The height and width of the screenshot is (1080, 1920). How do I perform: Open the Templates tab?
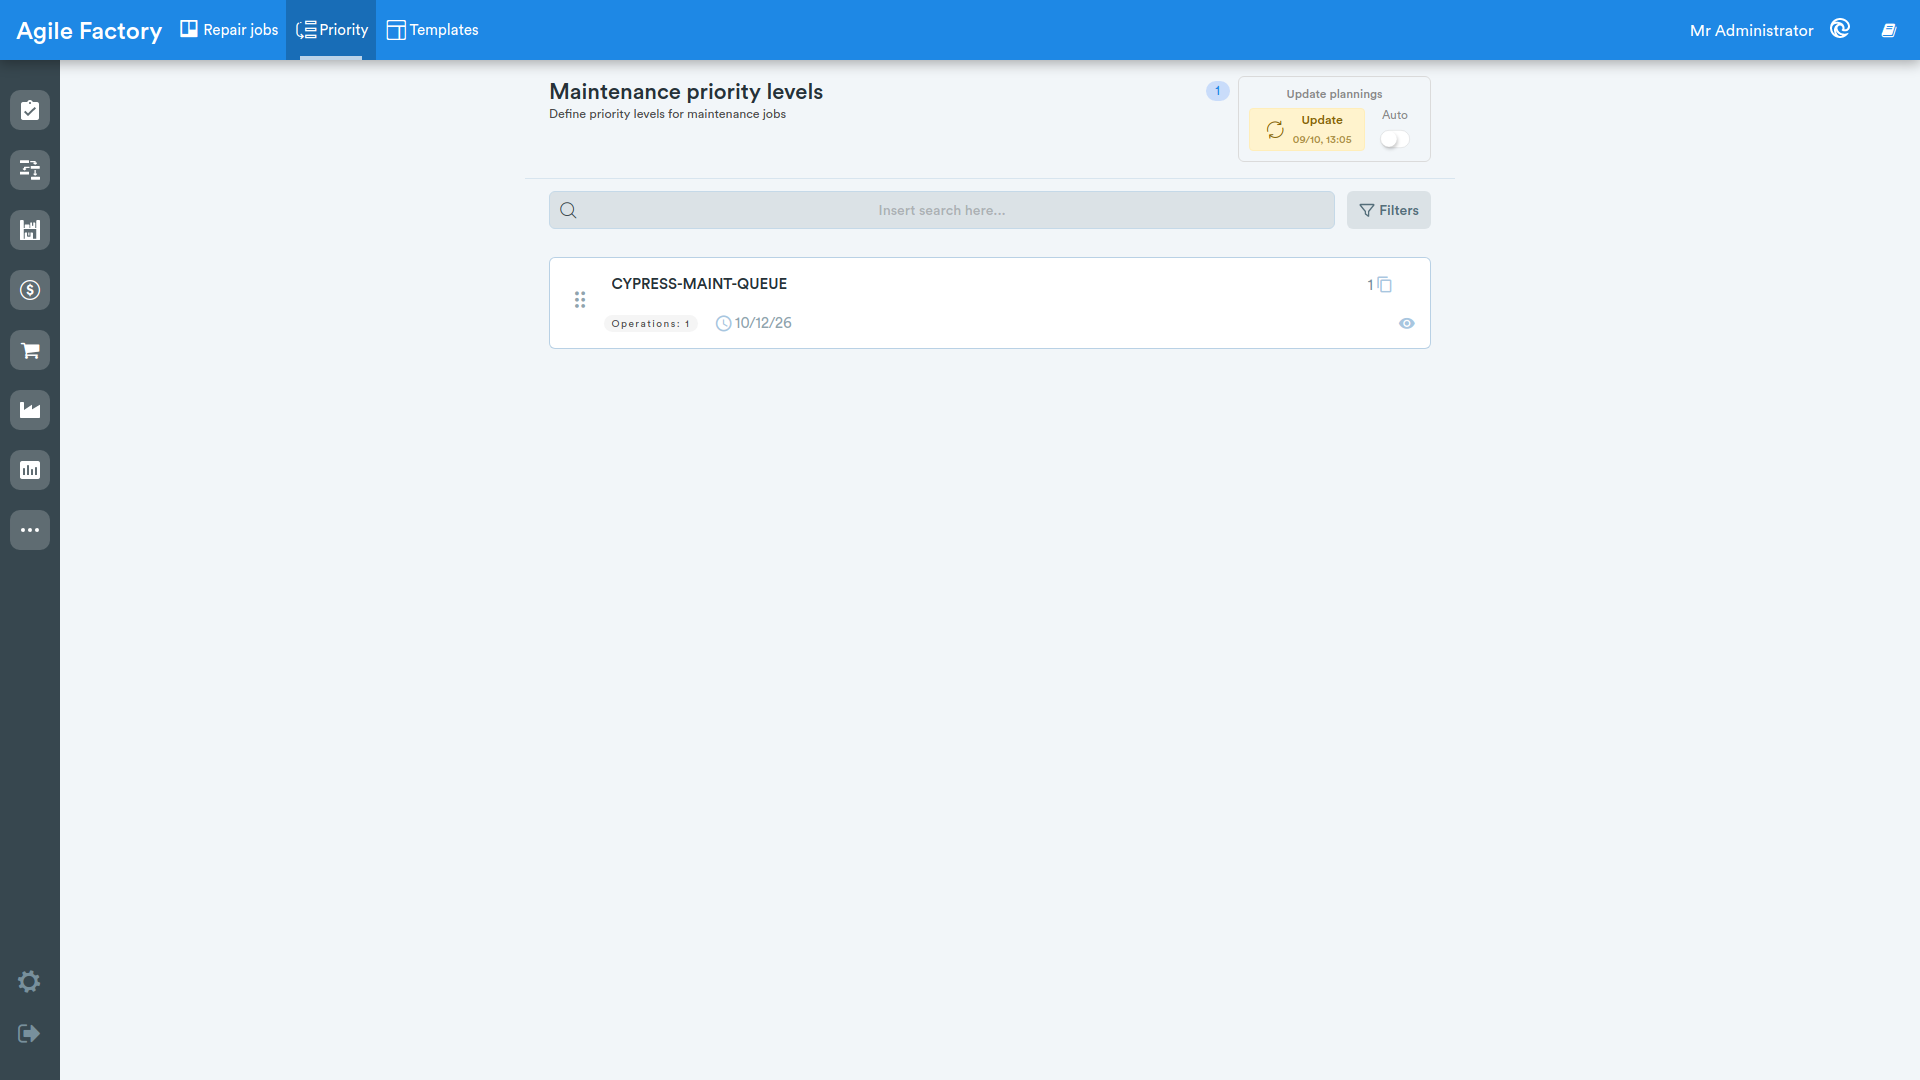click(432, 30)
